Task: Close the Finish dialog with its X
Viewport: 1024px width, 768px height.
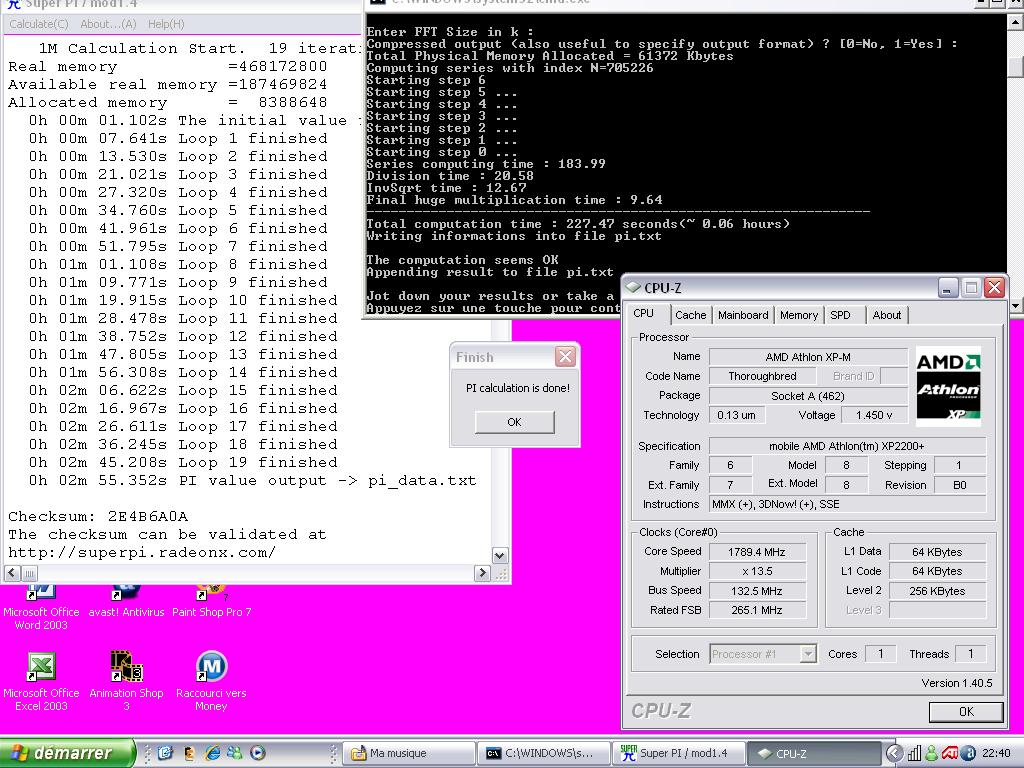Action: pyautogui.click(x=565, y=357)
